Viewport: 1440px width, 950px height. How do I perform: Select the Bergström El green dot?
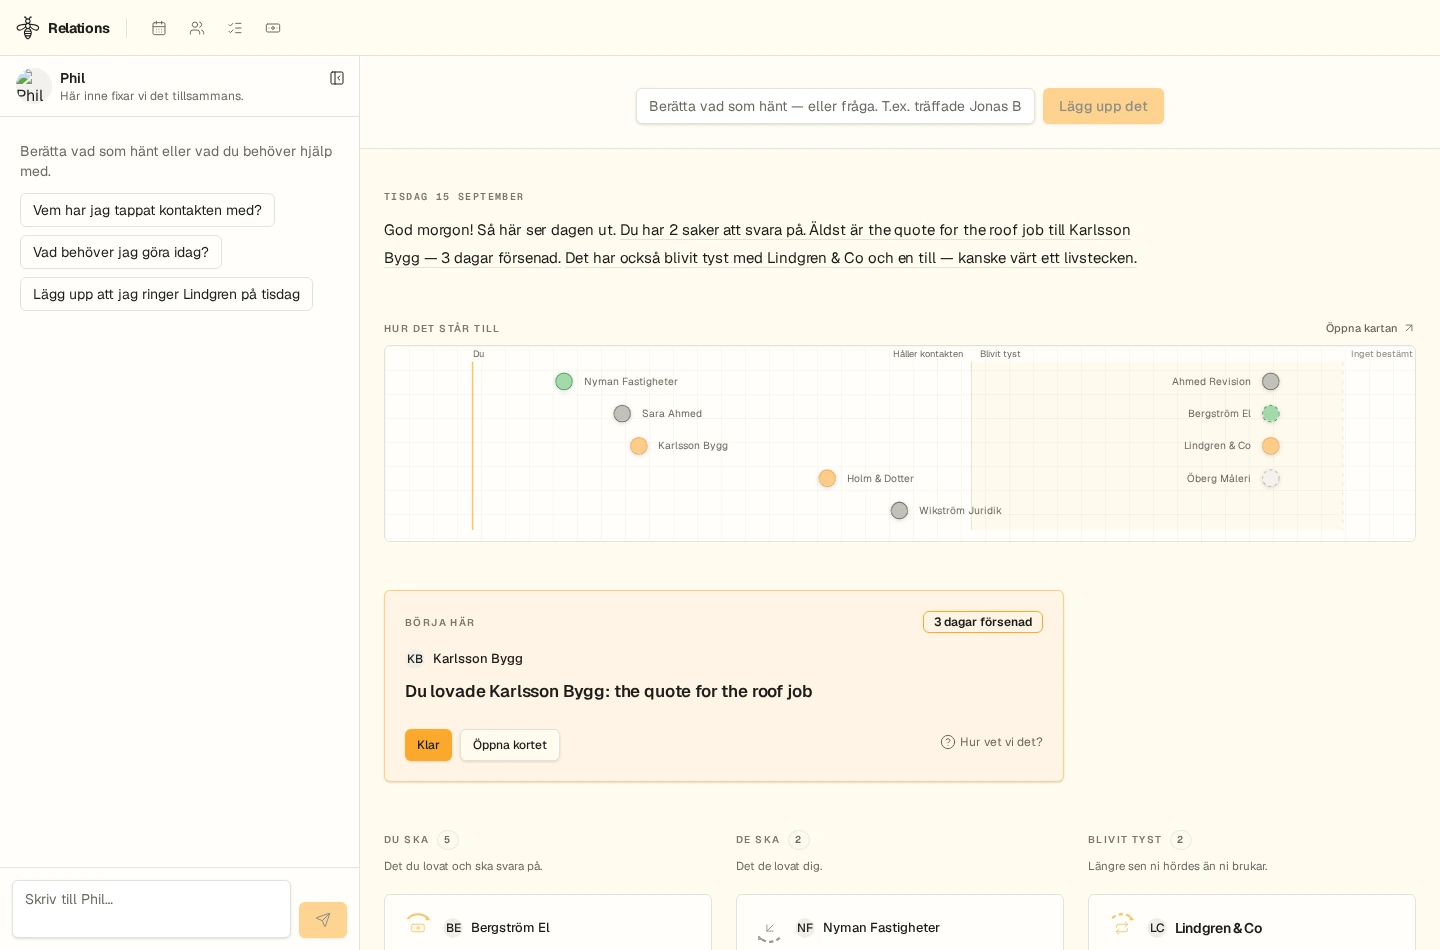[1271, 413]
